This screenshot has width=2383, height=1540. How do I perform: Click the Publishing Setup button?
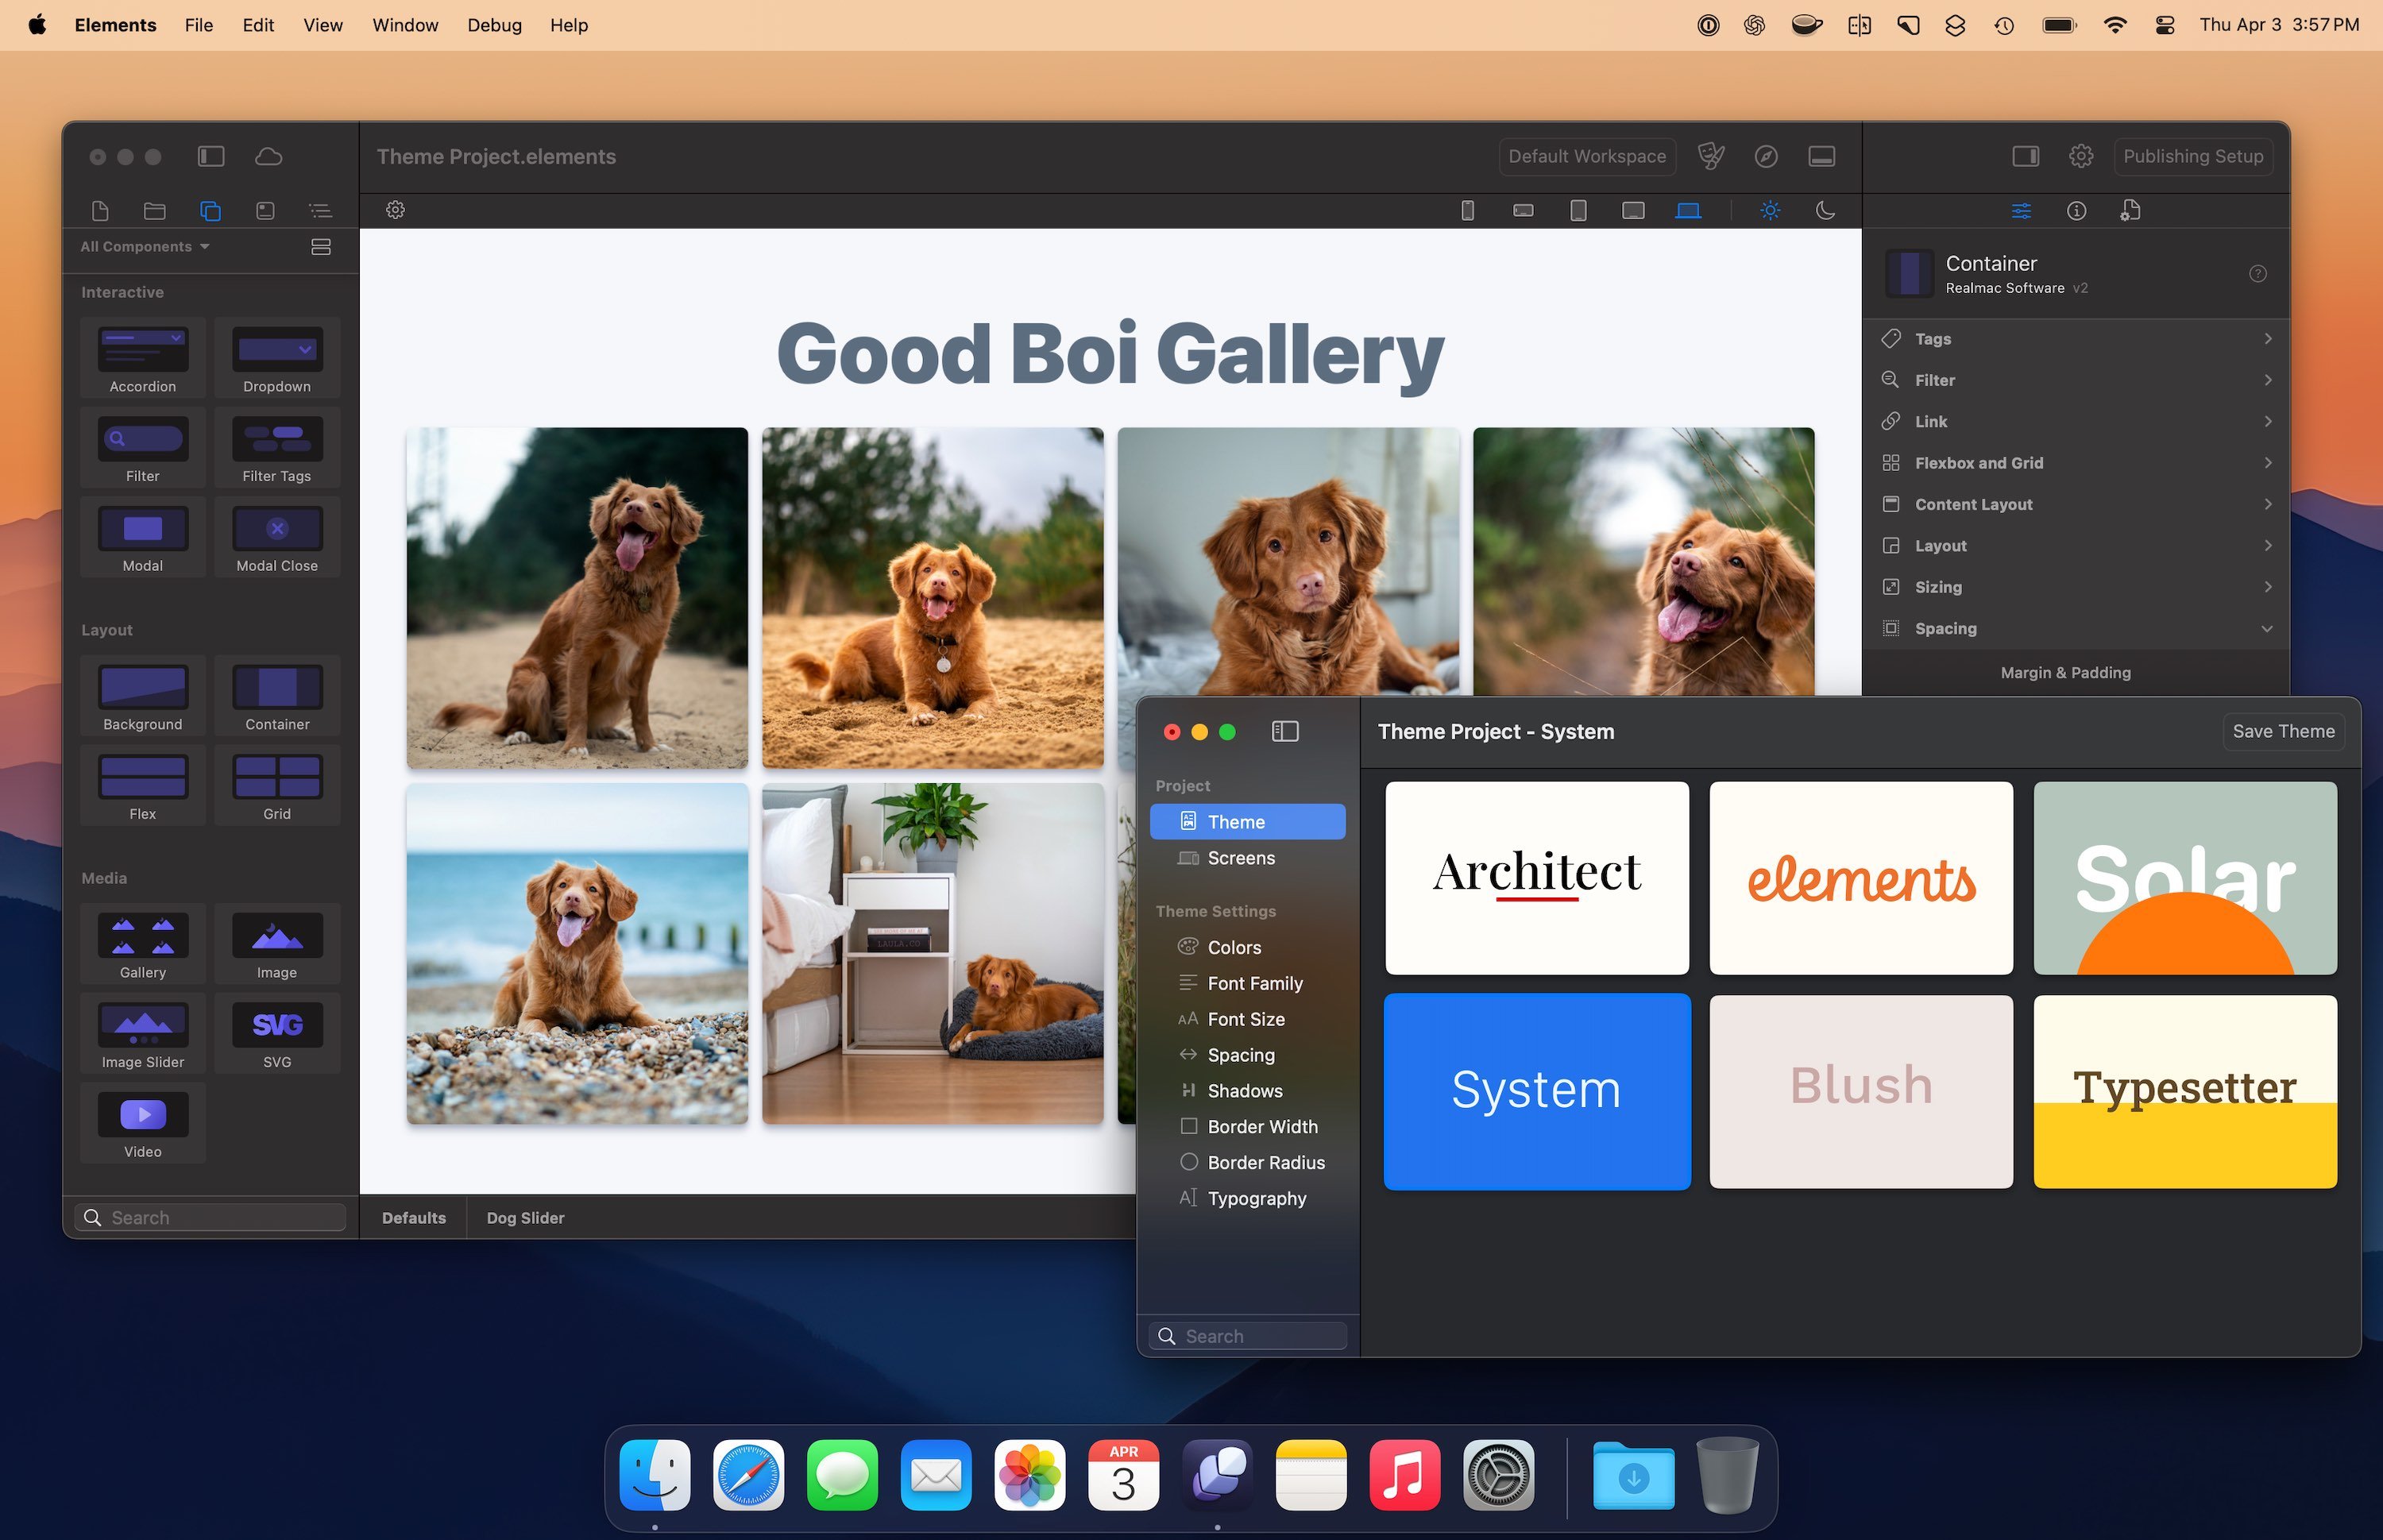(x=2192, y=157)
